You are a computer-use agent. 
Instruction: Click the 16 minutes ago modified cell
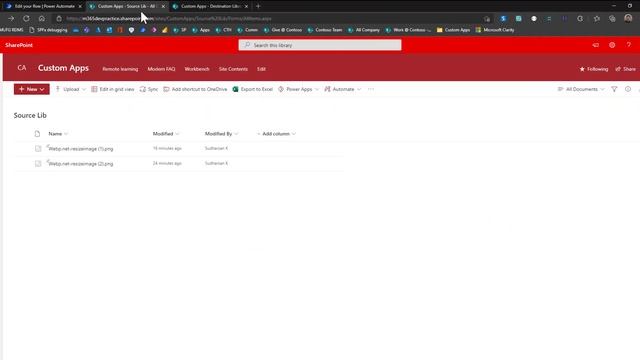167,148
